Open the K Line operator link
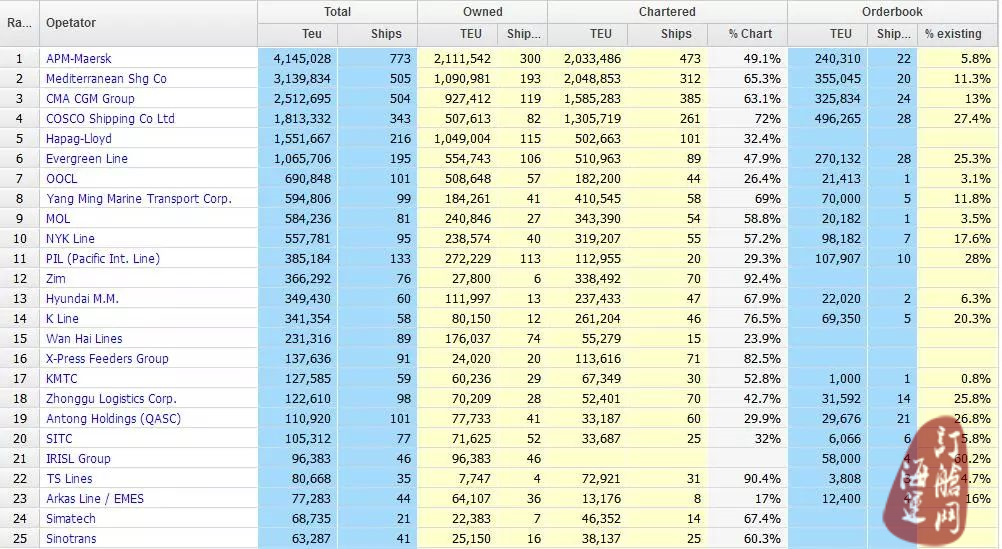Screen dimensions: 1002x549 tap(62, 319)
